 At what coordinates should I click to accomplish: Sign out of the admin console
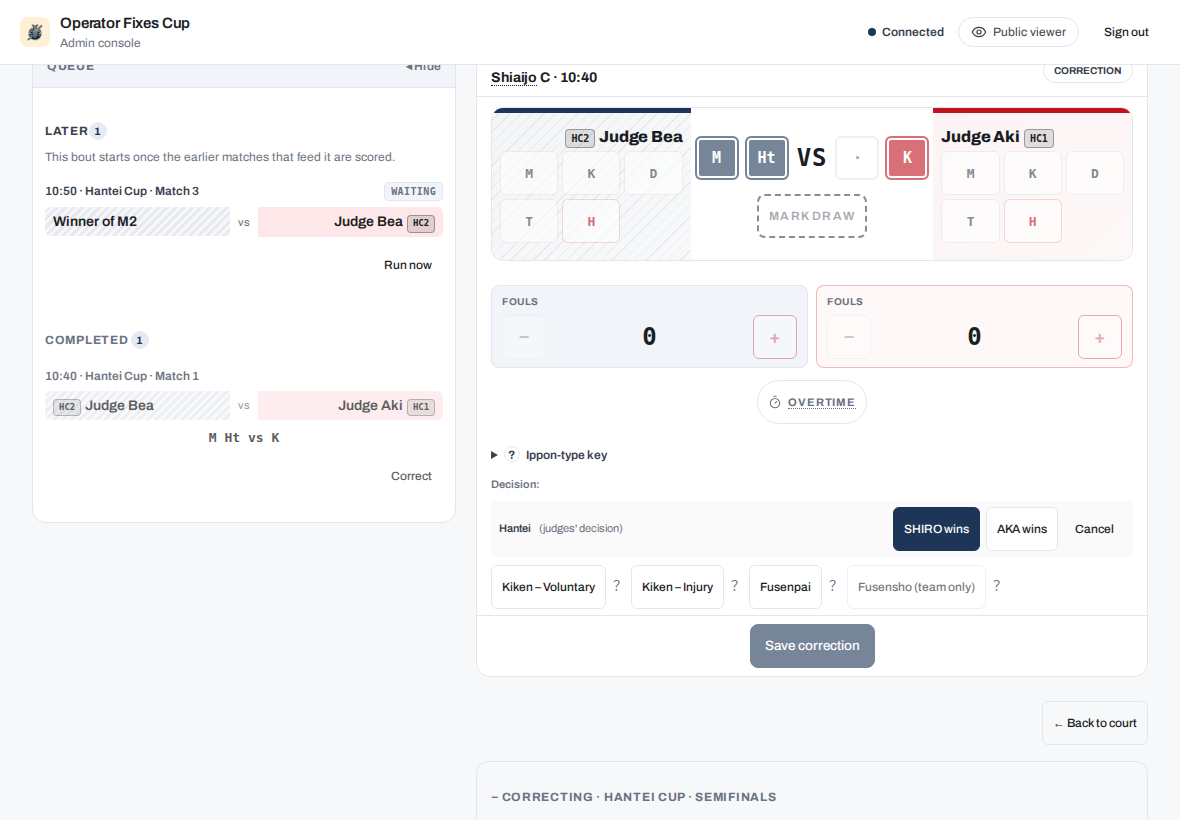click(x=1126, y=32)
